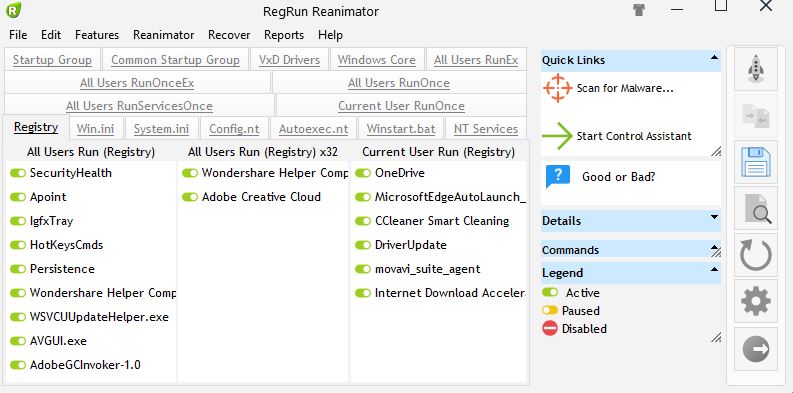This screenshot has height=393, width=793.
Task: Click the rocket icon in right toolbar
Action: tap(756, 69)
